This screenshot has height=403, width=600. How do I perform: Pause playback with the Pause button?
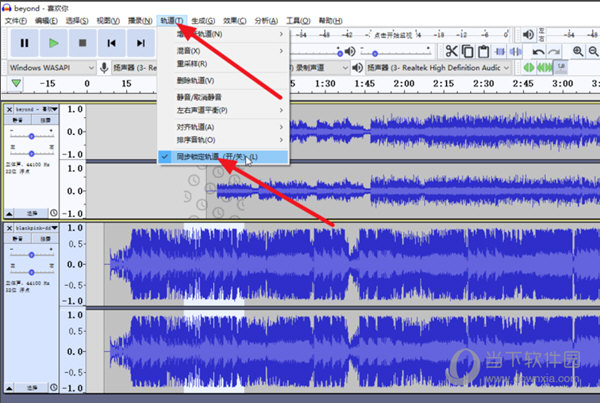(24, 43)
